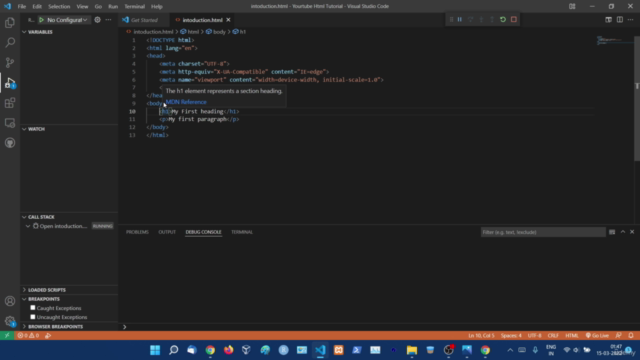Open the GitHub view in activity bar
The image size is (640, 360).
click(x=10, y=143)
